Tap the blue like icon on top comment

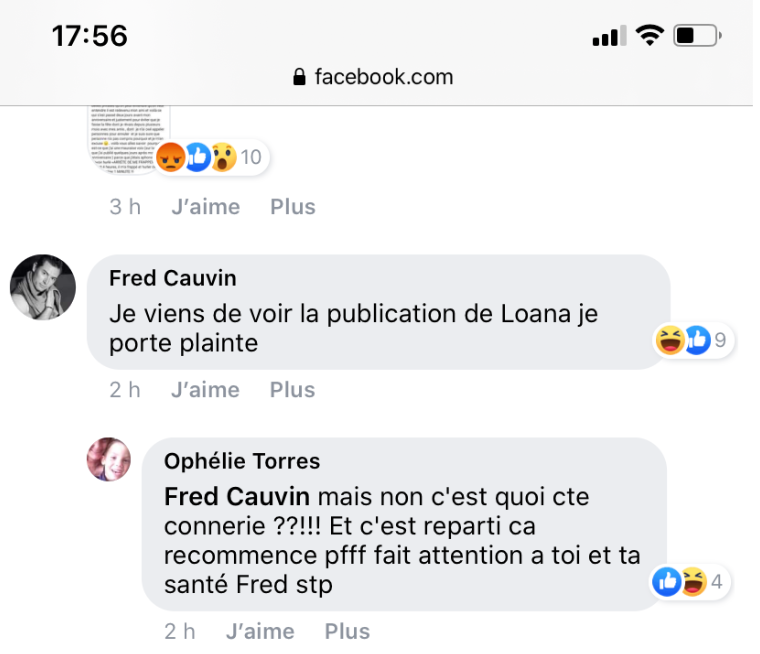(x=197, y=157)
